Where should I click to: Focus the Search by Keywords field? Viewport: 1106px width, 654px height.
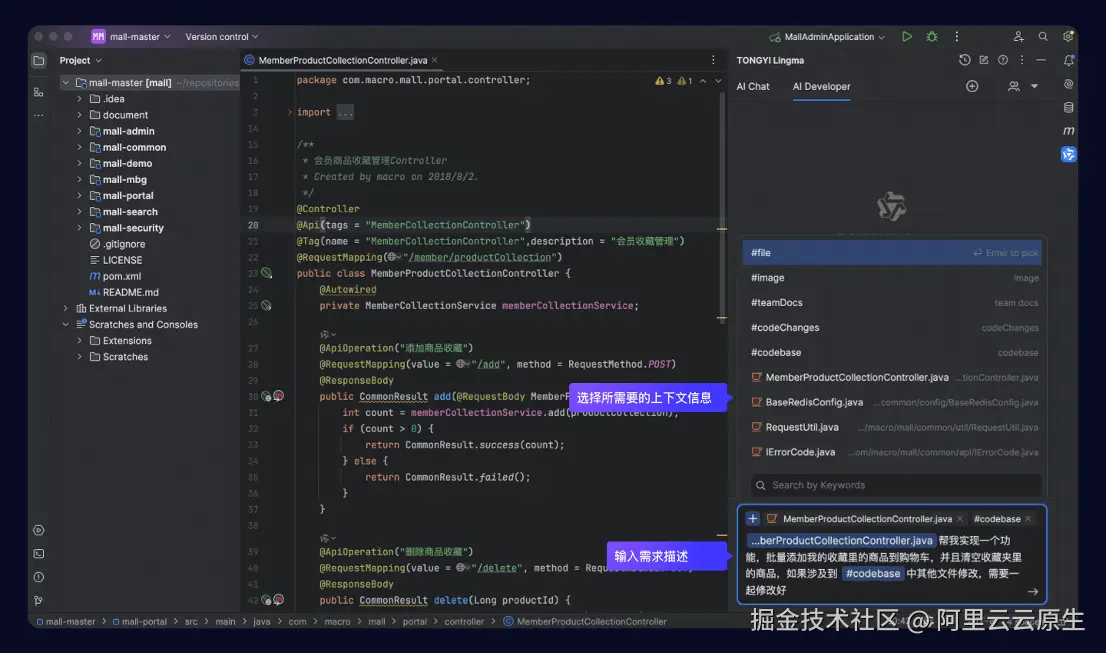pos(896,485)
